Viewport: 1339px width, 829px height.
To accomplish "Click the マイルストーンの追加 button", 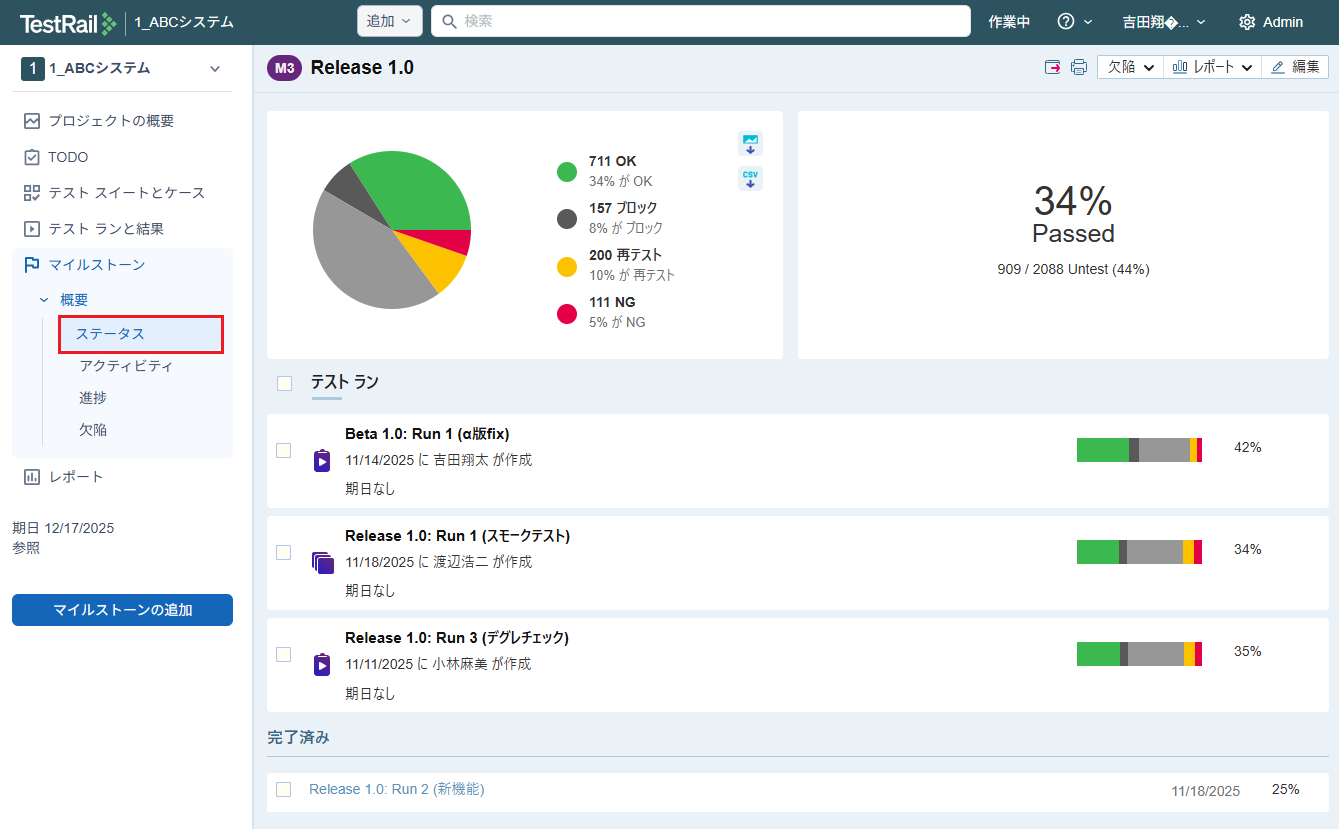I will (x=122, y=610).
